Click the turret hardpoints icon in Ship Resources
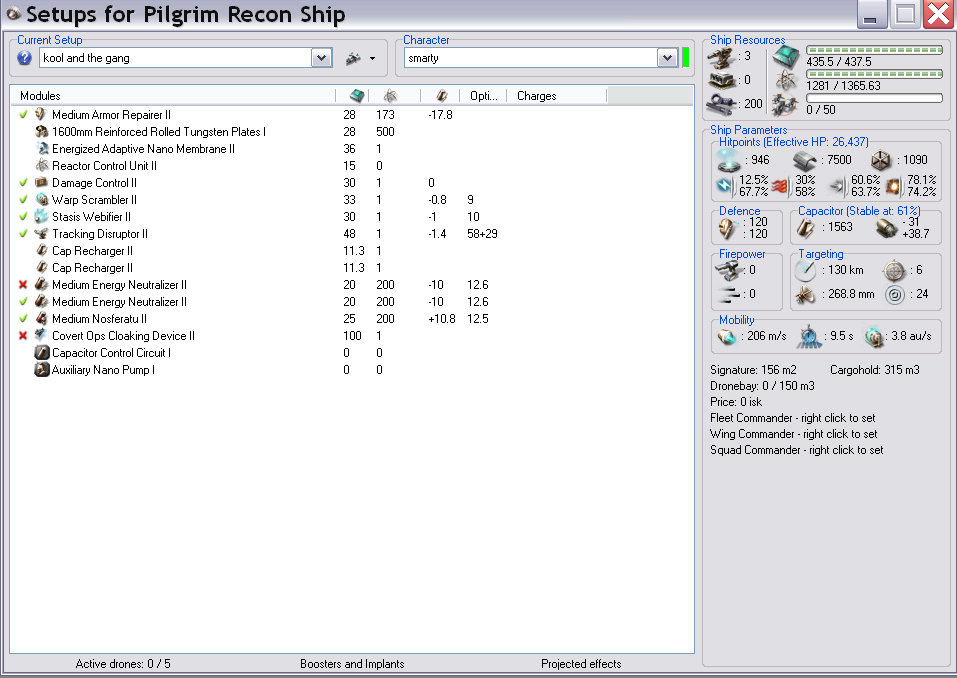 pos(721,56)
